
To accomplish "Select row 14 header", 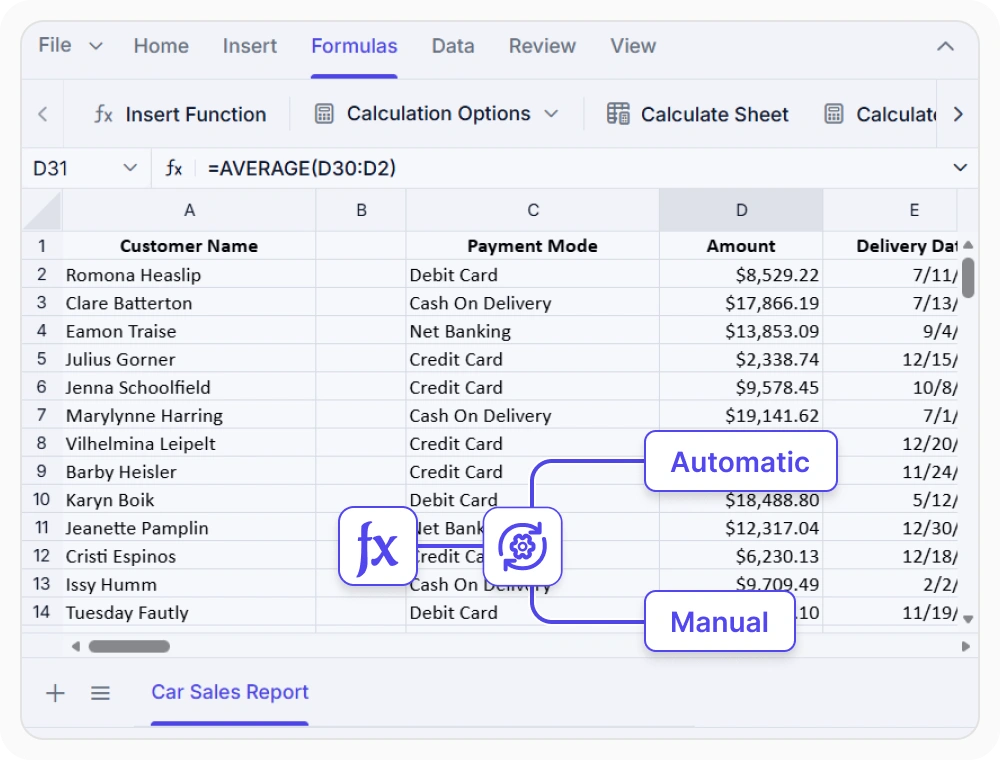I will [42, 612].
